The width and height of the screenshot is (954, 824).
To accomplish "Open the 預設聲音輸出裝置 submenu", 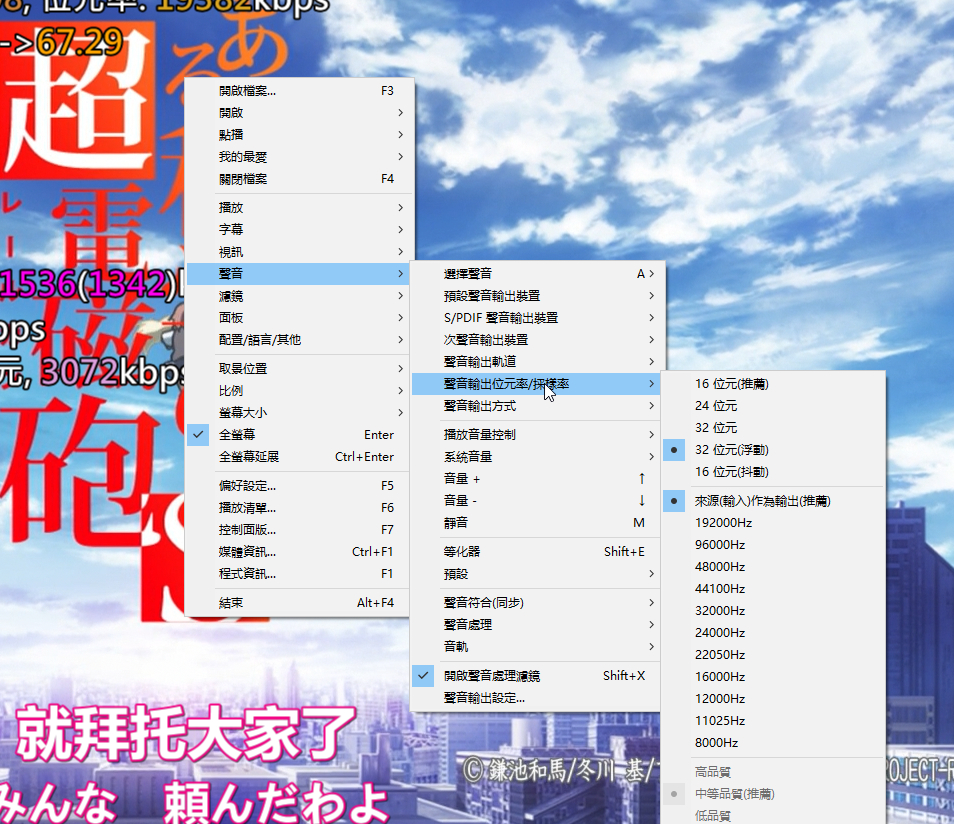I will pyautogui.click(x=537, y=296).
